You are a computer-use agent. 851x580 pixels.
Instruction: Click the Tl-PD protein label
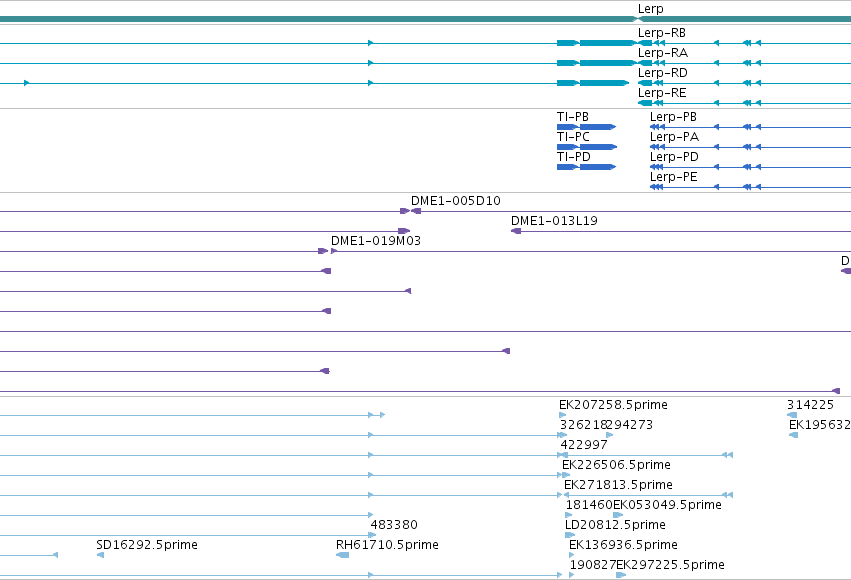[574, 157]
